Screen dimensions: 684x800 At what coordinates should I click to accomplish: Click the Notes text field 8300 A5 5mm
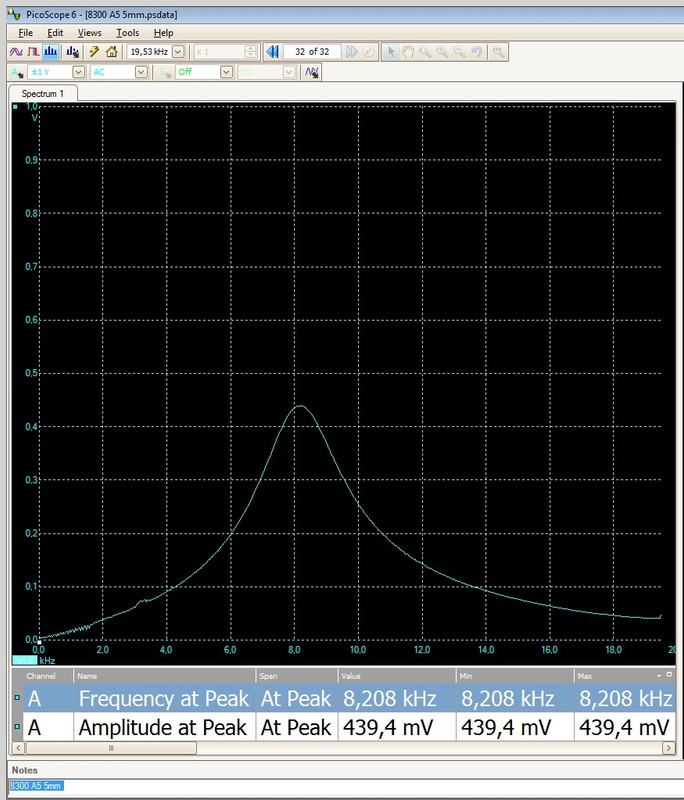(344, 786)
